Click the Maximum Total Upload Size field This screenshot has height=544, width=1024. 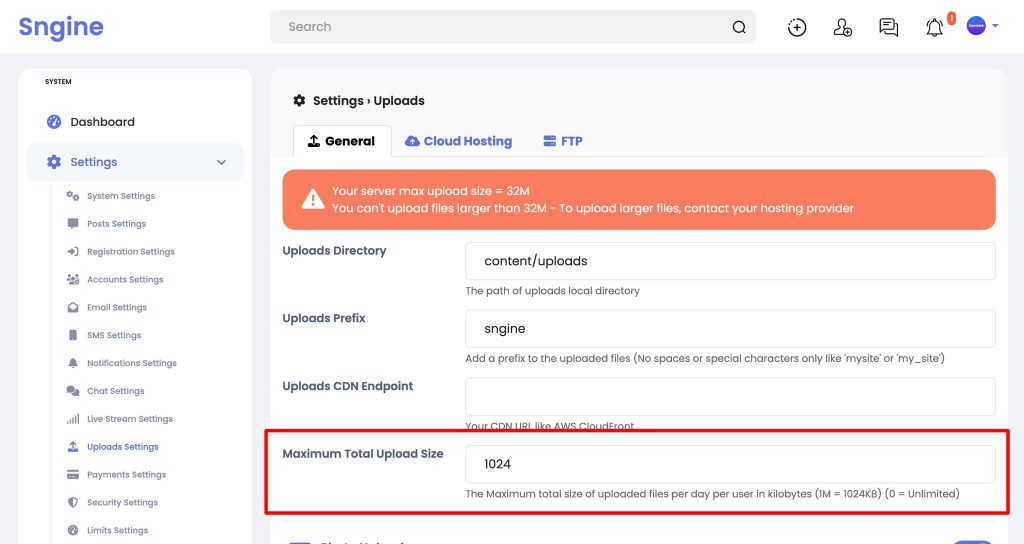pos(730,464)
